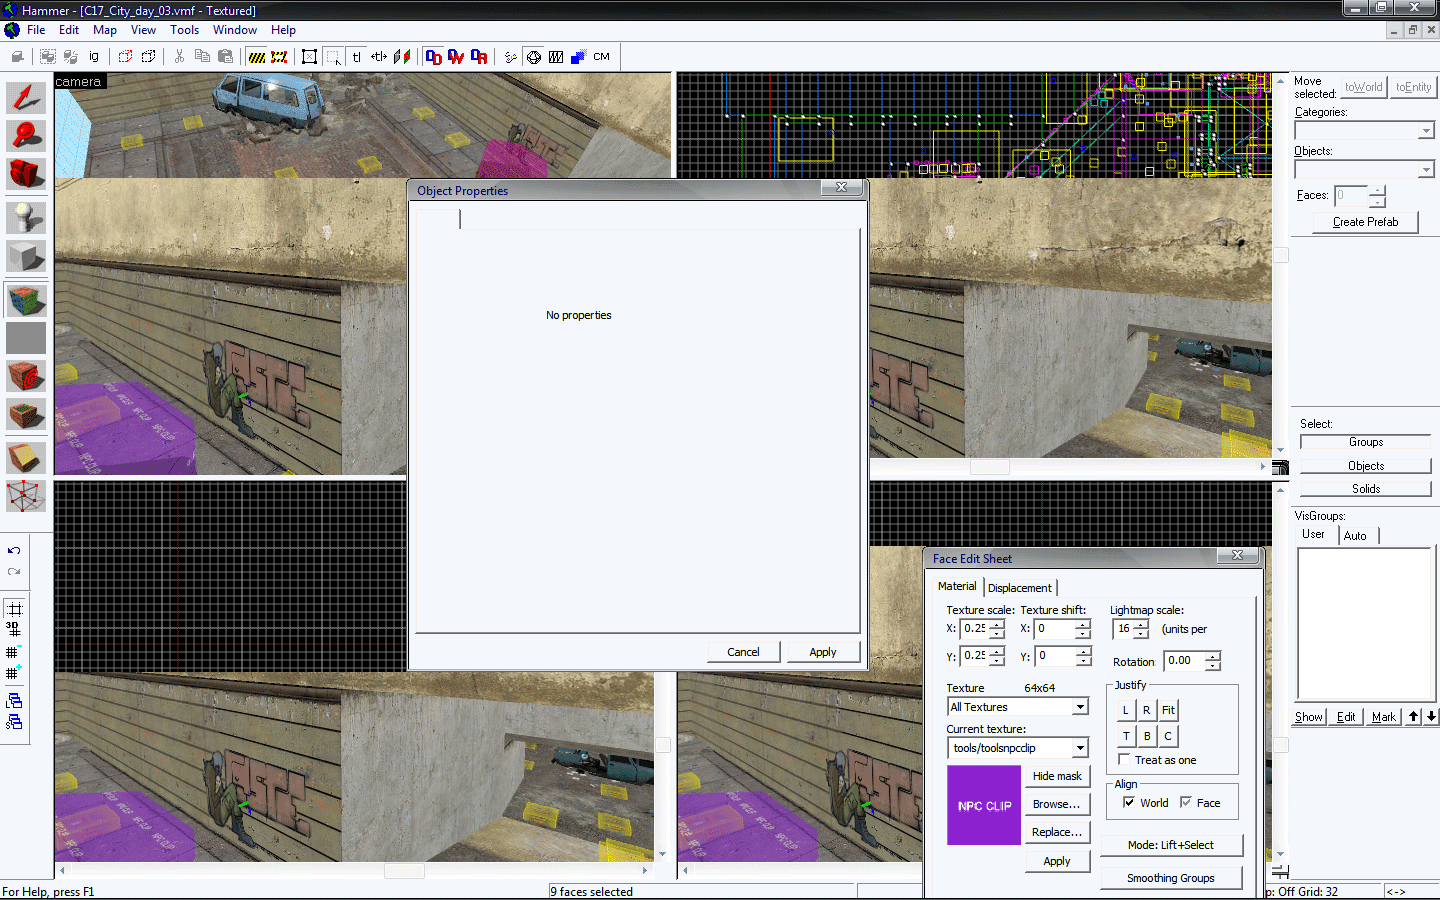
Task: Toggle texture lock 'tl' icon
Action: click(357, 57)
